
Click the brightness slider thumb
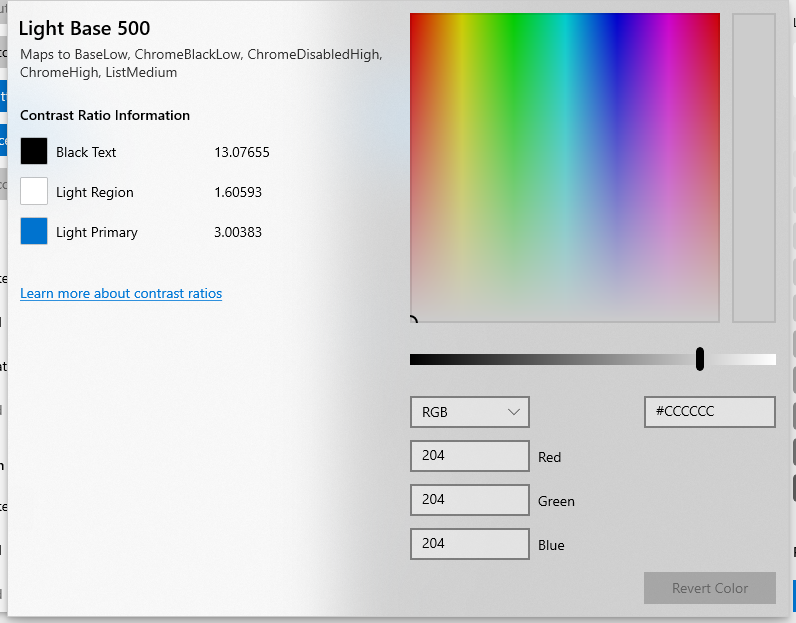click(x=700, y=359)
